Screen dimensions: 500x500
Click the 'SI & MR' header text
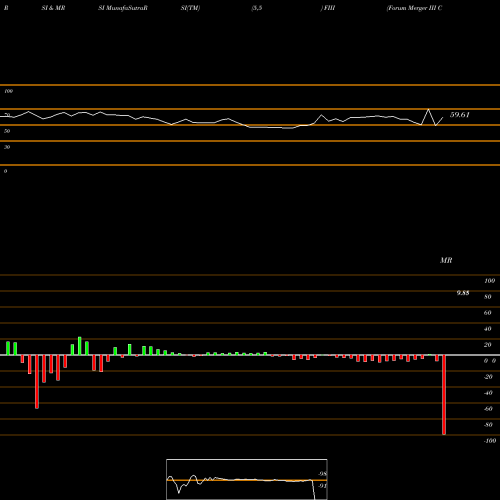[x=53, y=8]
